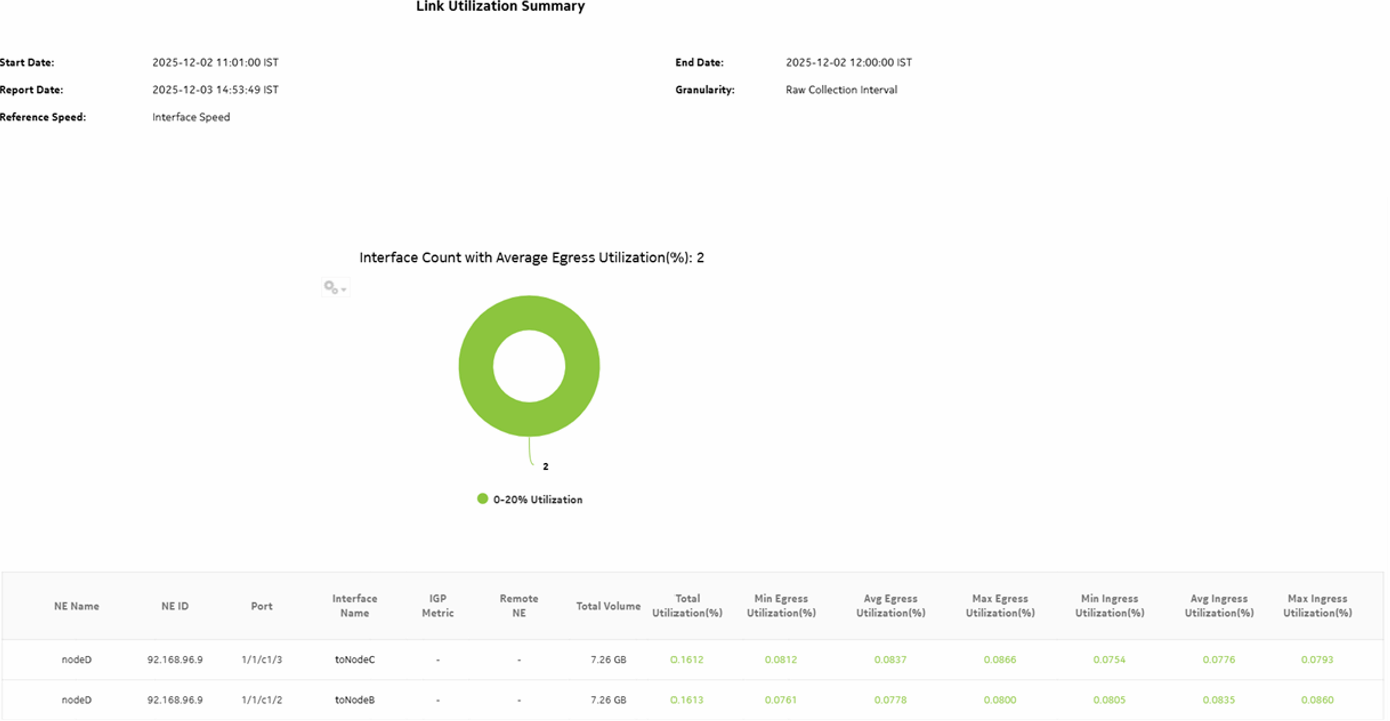This screenshot has height=721, width=1390.
Task: Click the IGP Metric column header
Action: [x=437, y=605]
